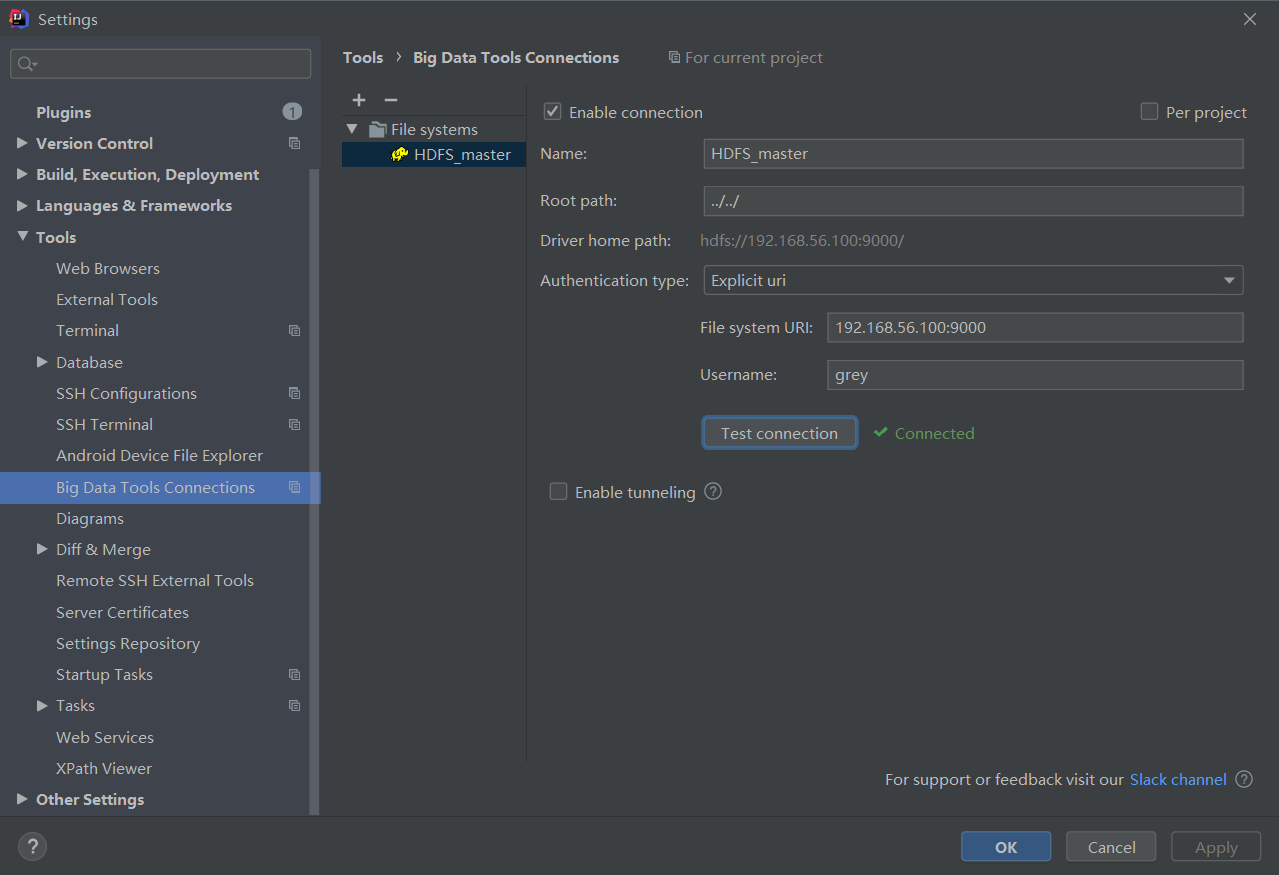Click the help icon next to Slack channel
Screen dimensions: 1279x875
1244,779
